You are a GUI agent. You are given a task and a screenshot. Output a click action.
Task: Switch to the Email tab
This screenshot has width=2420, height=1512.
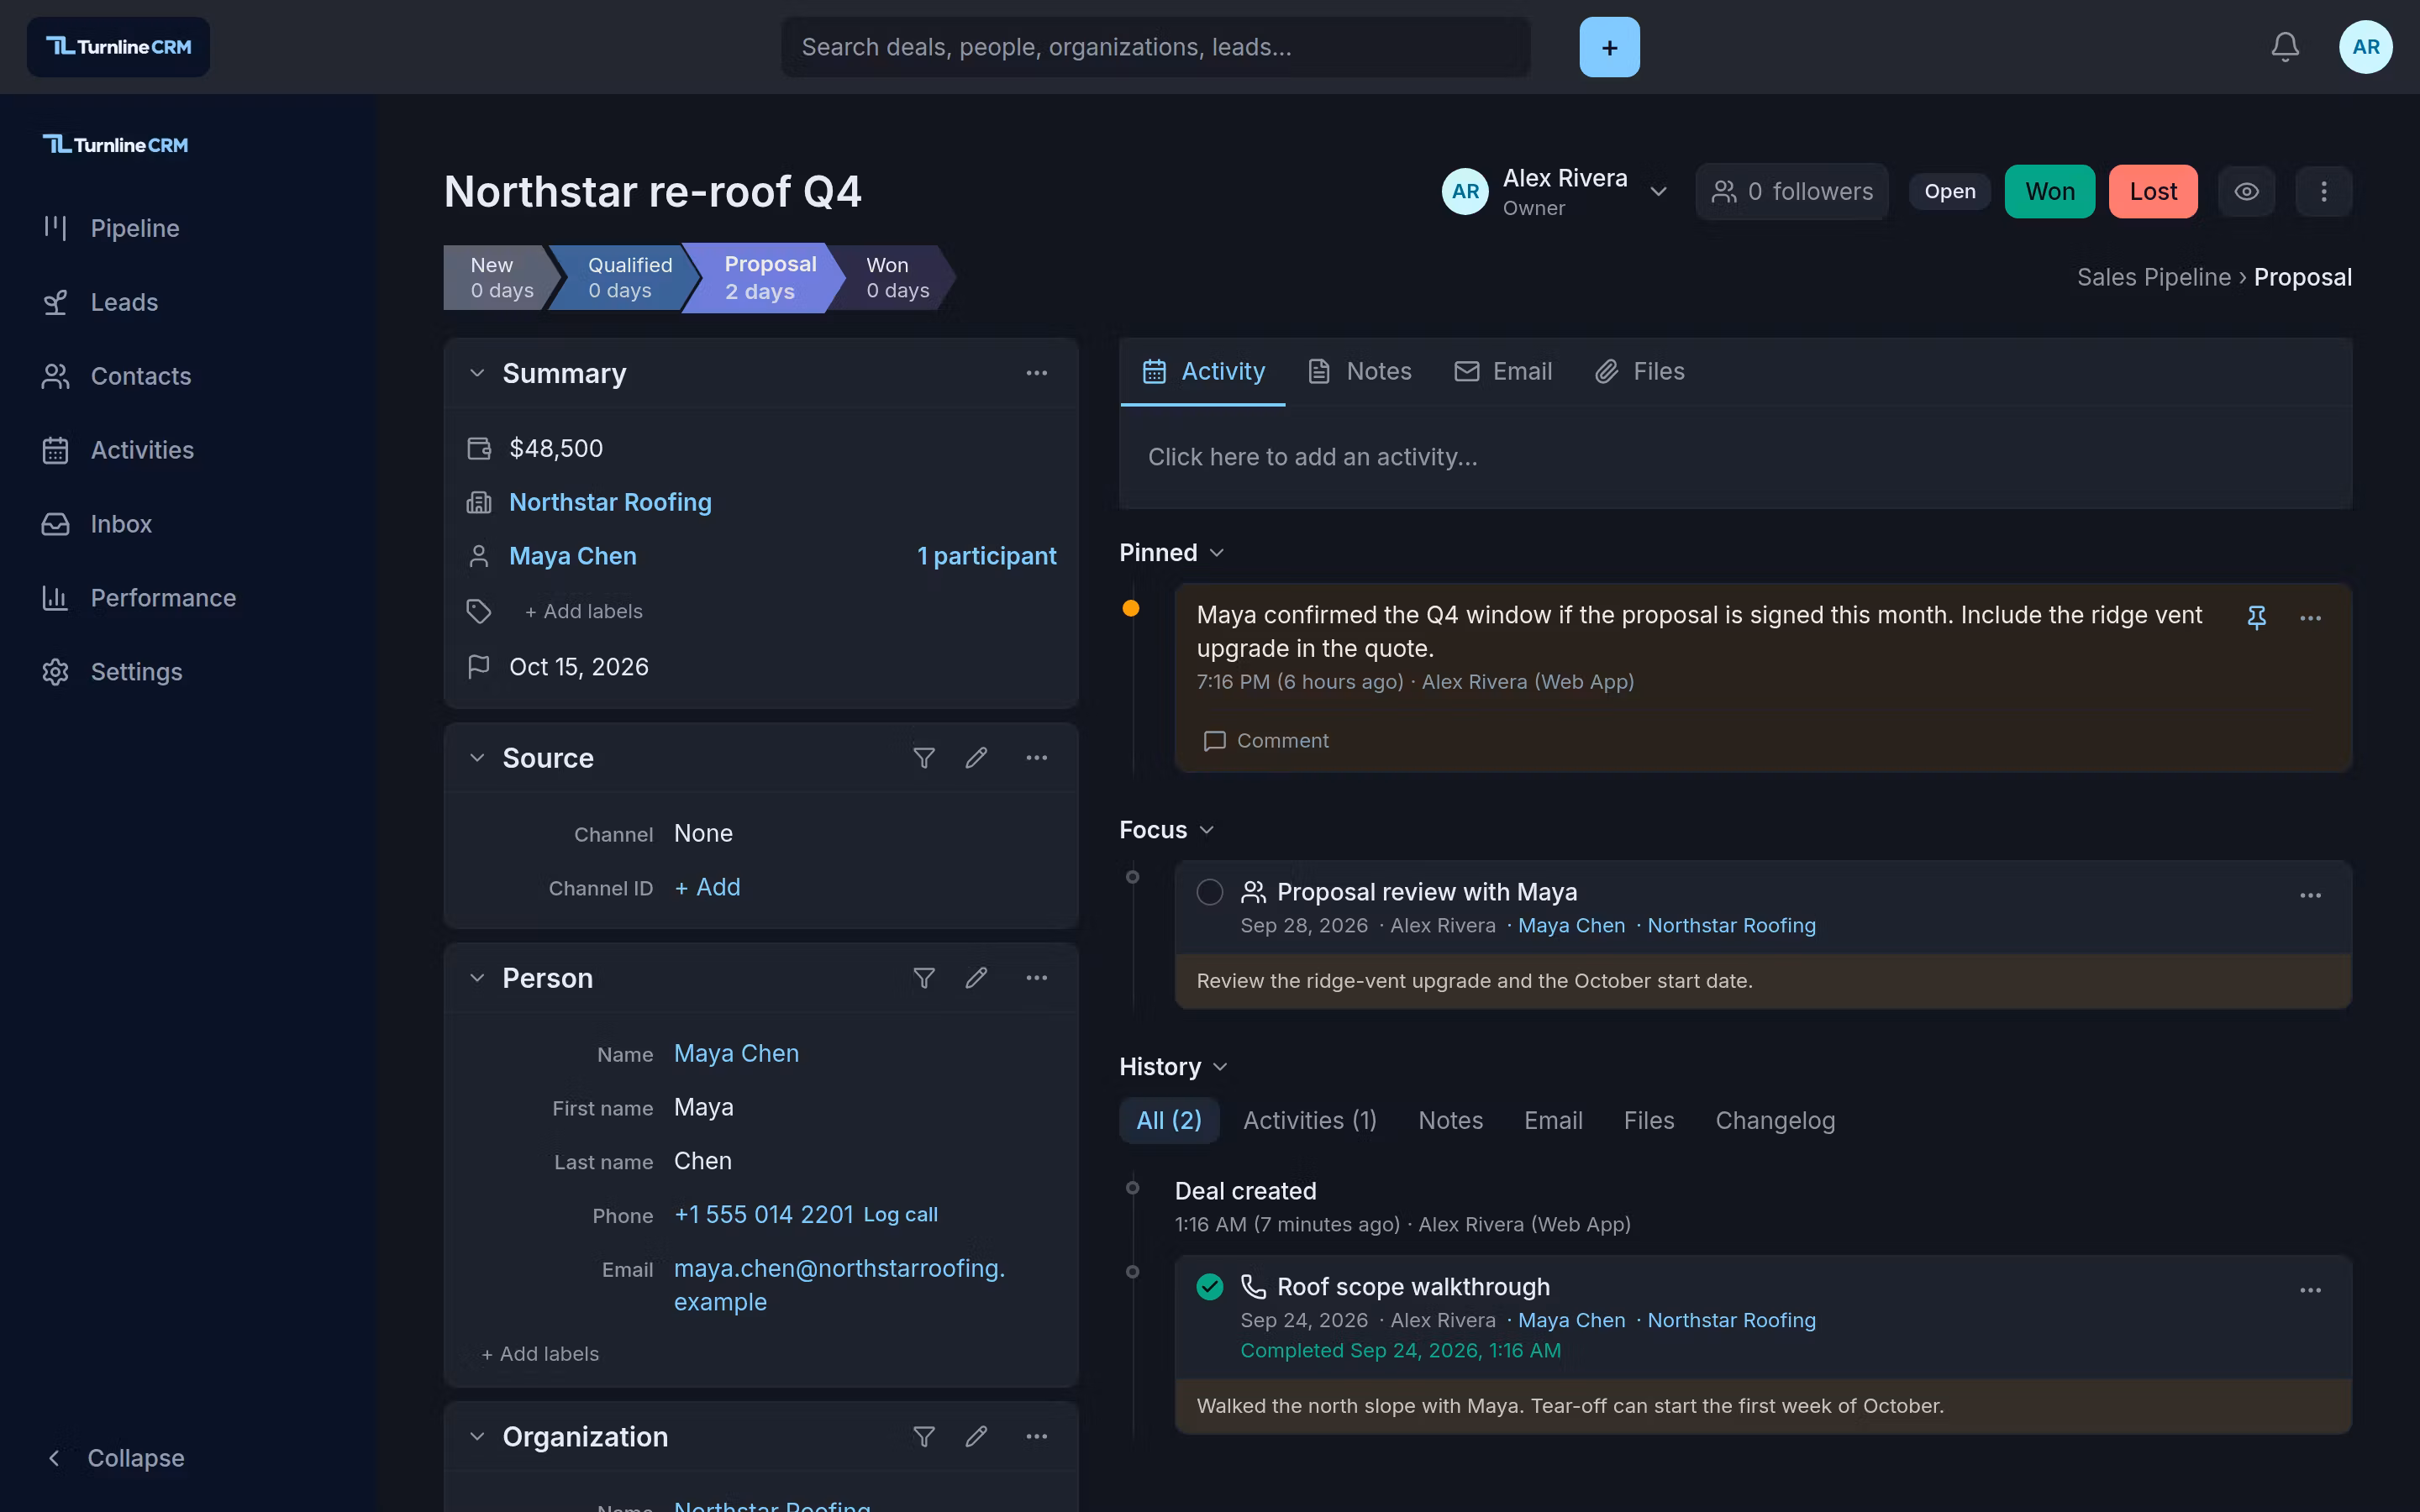click(1503, 371)
